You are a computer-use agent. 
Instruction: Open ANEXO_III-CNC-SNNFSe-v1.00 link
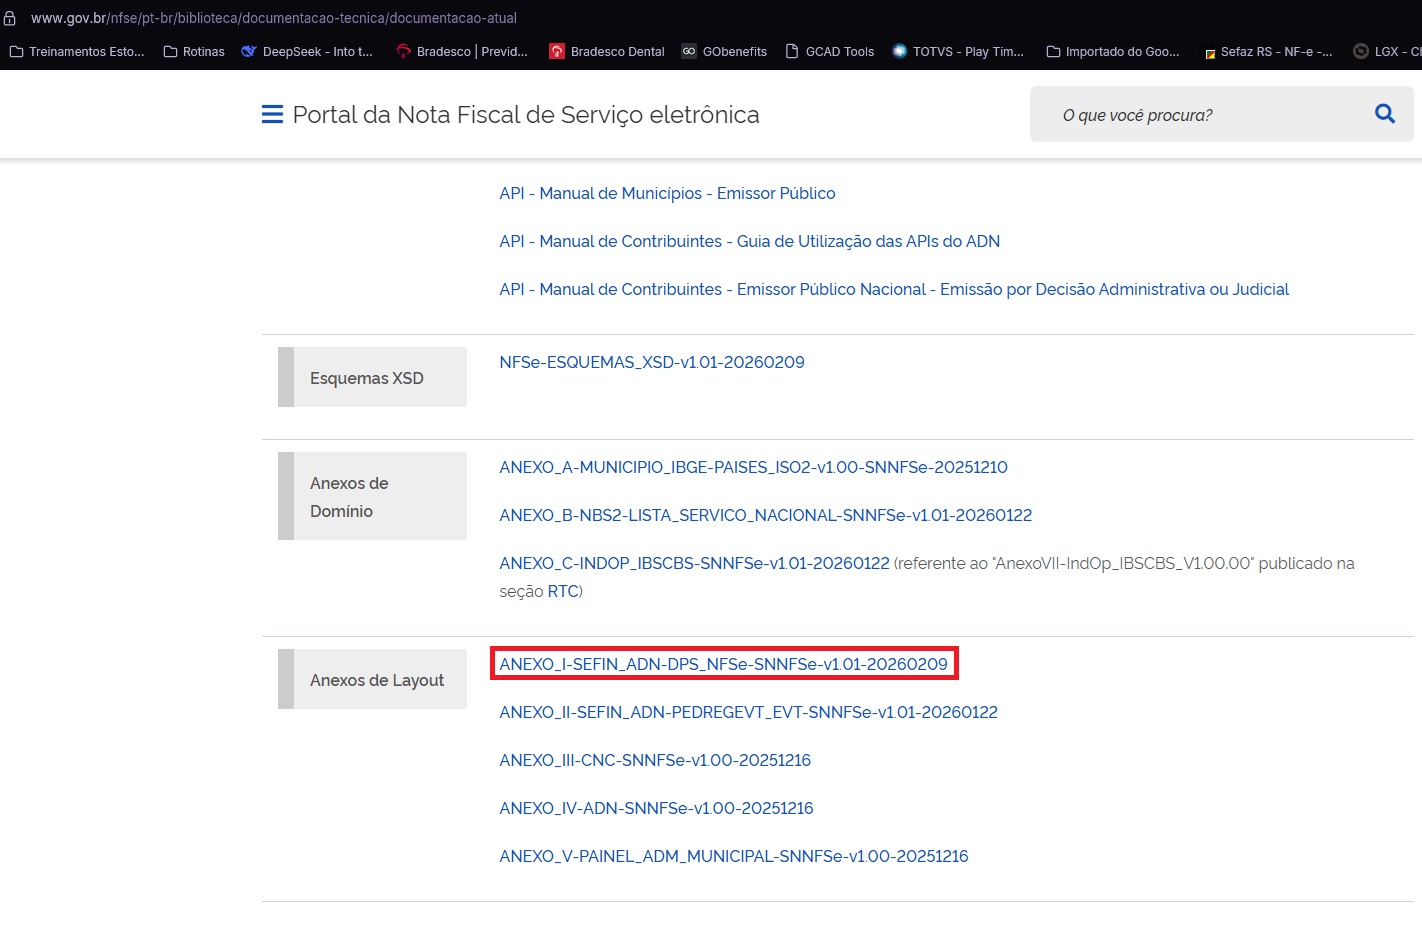pyautogui.click(x=655, y=761)
